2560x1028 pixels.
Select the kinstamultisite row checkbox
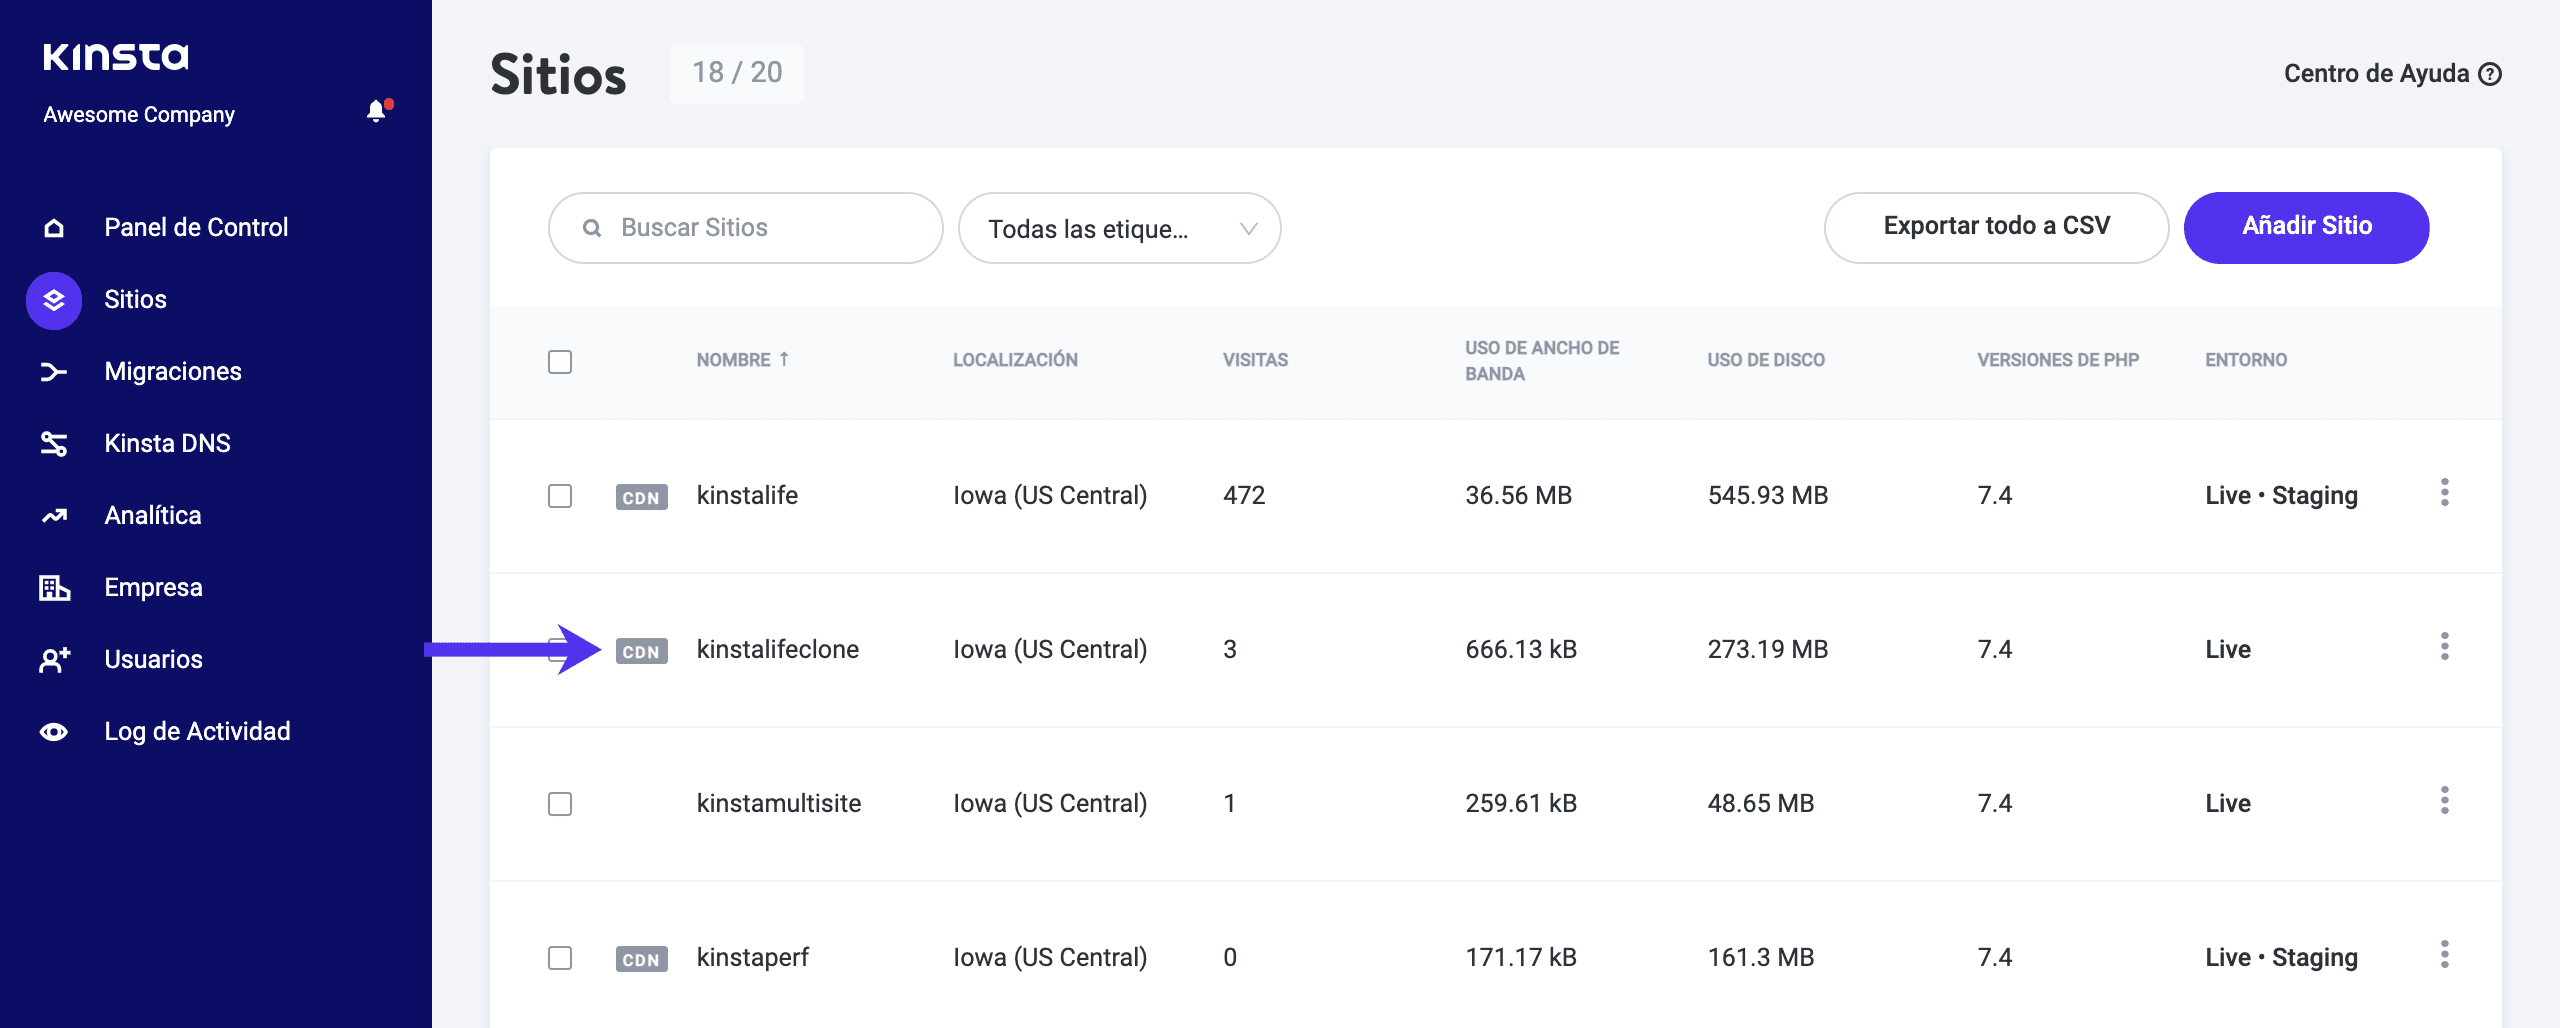pos(560,804)
